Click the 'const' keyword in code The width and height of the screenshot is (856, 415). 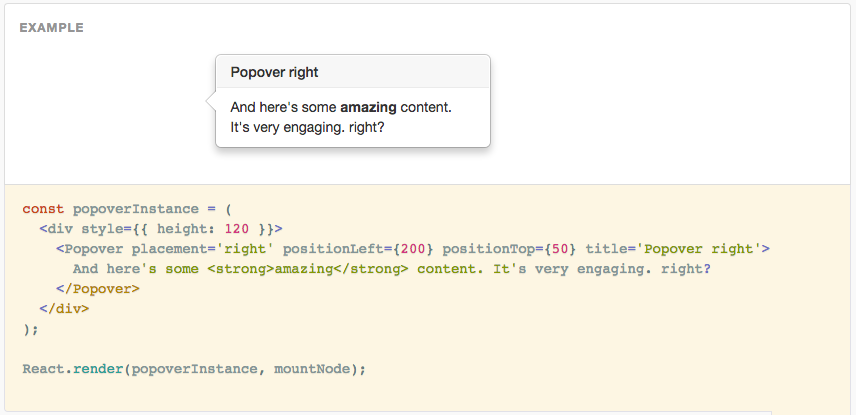click(x=43, y=209)
